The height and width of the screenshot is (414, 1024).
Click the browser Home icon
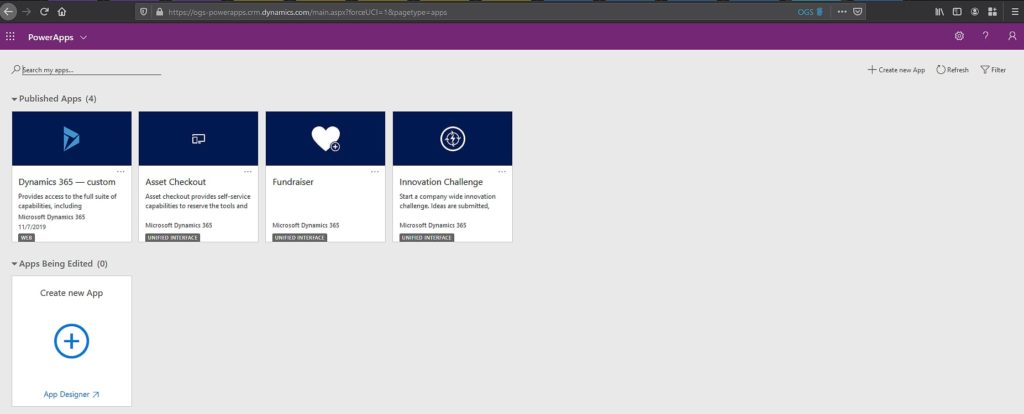(62, 11)
